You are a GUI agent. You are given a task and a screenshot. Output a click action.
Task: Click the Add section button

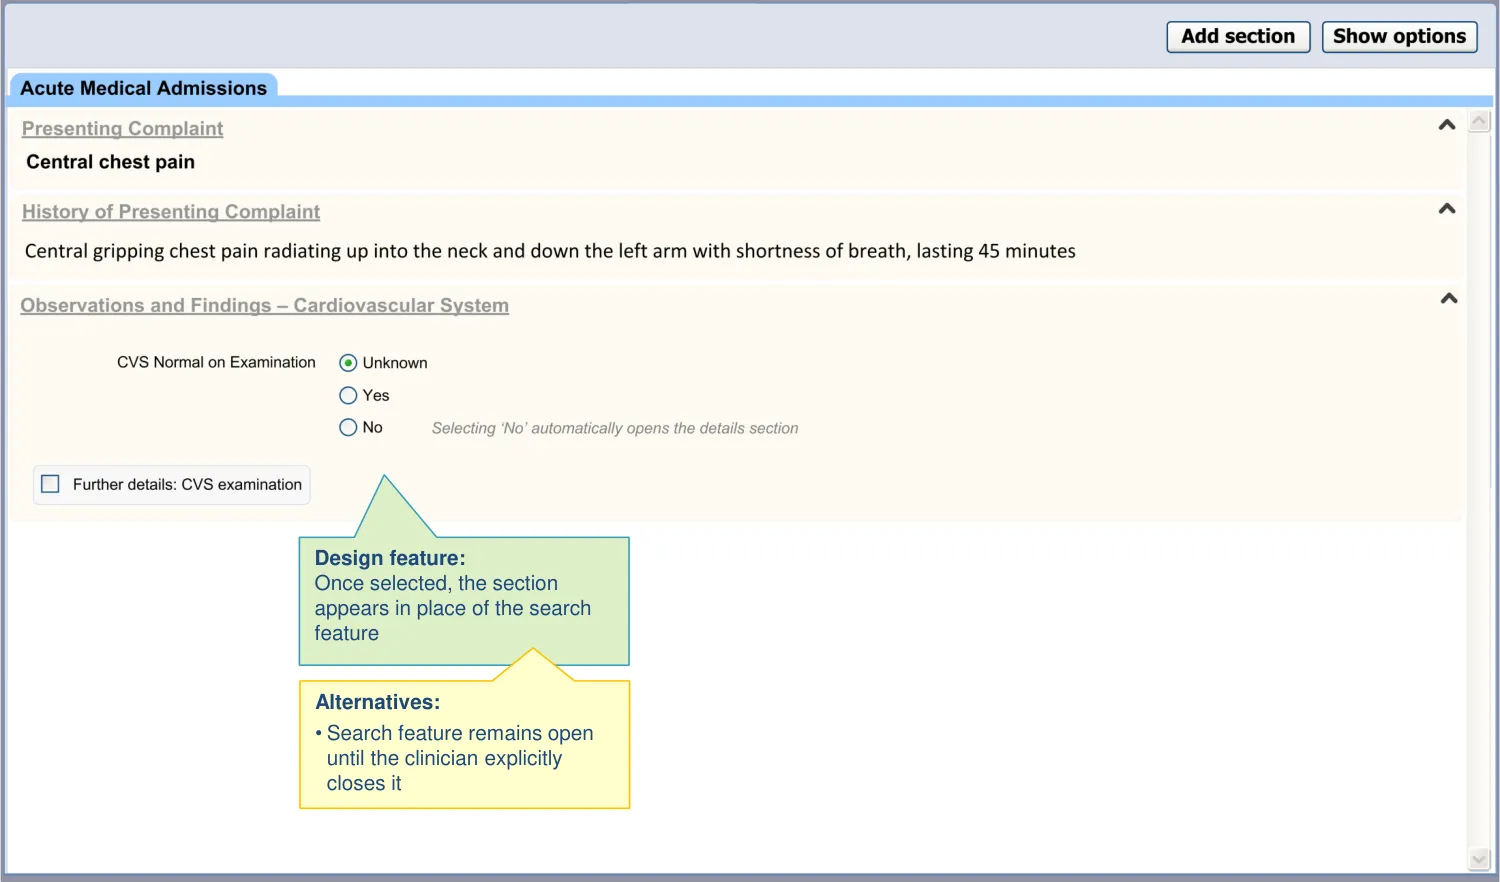(1238, 37)
